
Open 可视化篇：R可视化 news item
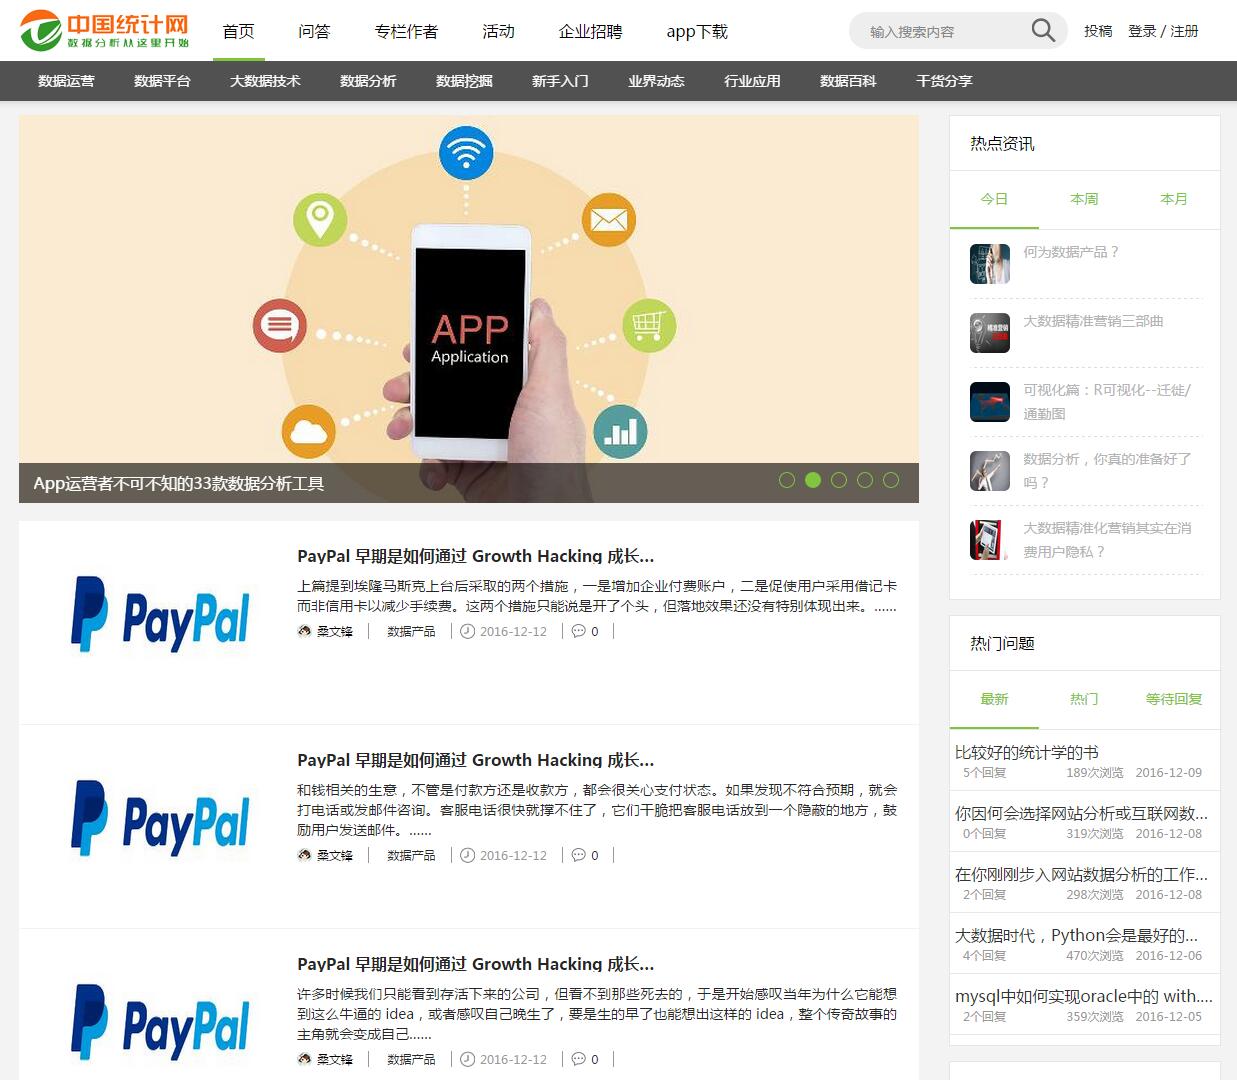tap(1107, 401)
